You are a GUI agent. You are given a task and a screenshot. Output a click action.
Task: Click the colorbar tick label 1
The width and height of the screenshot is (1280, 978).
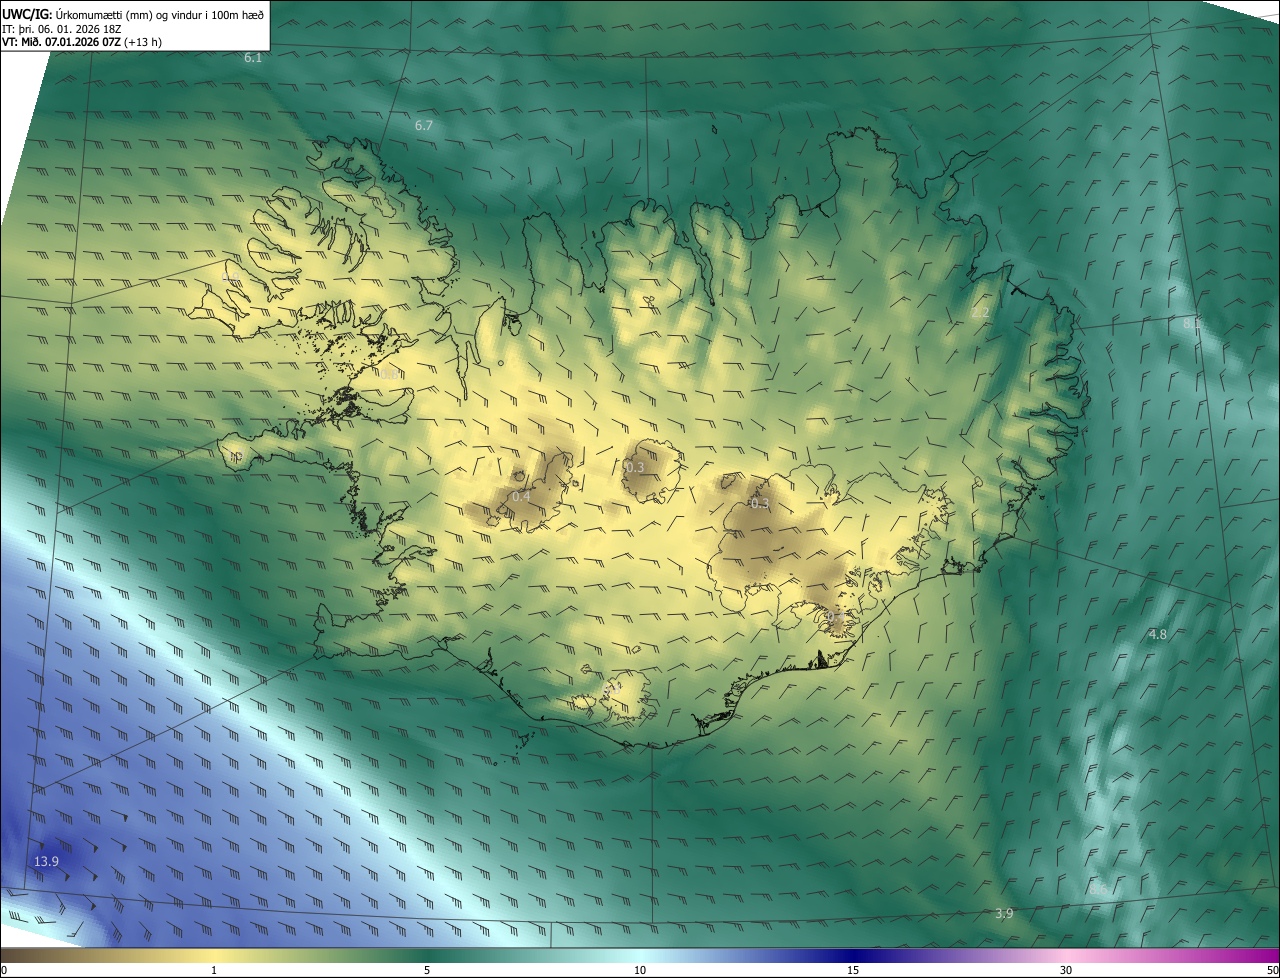pos(214,971)
